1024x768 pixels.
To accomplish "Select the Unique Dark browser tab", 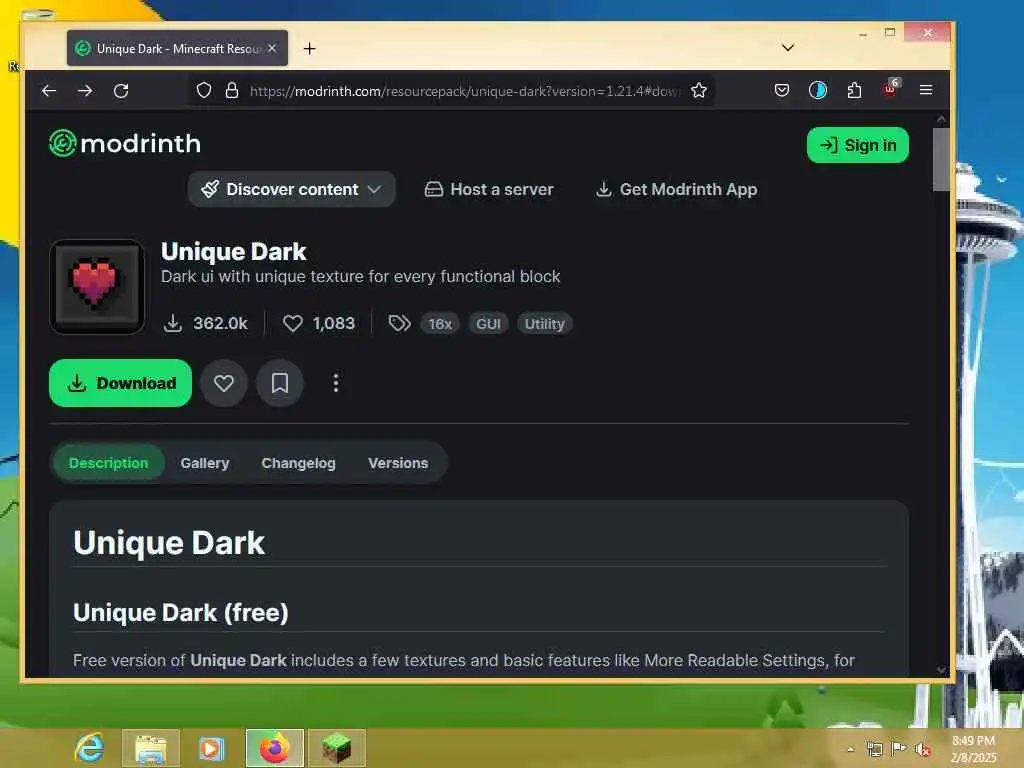I will [177, 48].
